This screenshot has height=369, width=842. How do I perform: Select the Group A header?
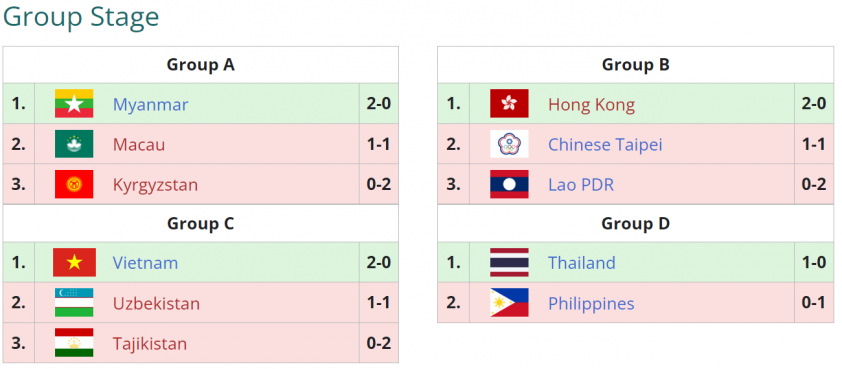coord(201,65)
